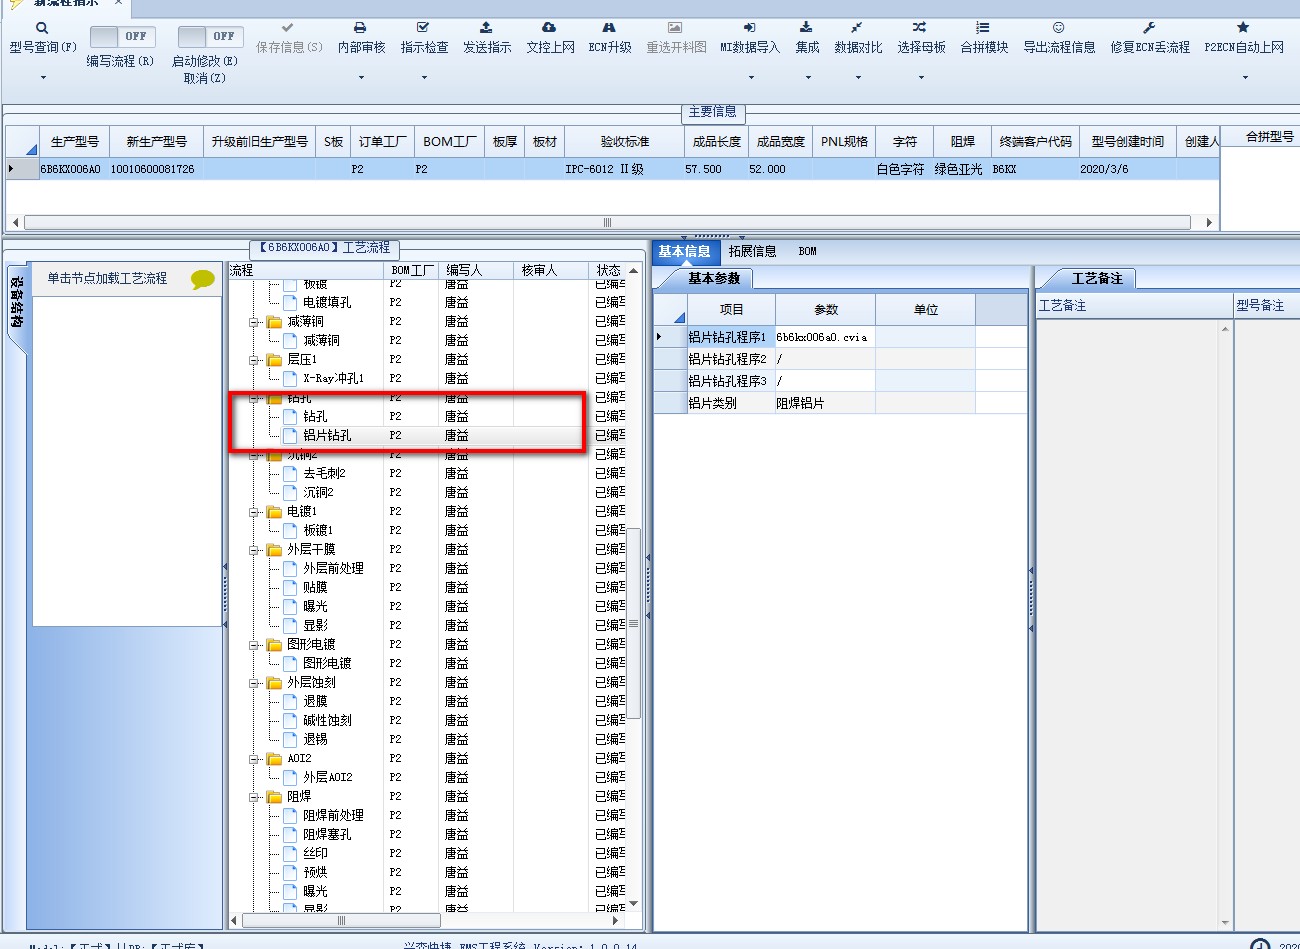Open MI数据导入 import
1300x949 pixels.
coord(750,38)
